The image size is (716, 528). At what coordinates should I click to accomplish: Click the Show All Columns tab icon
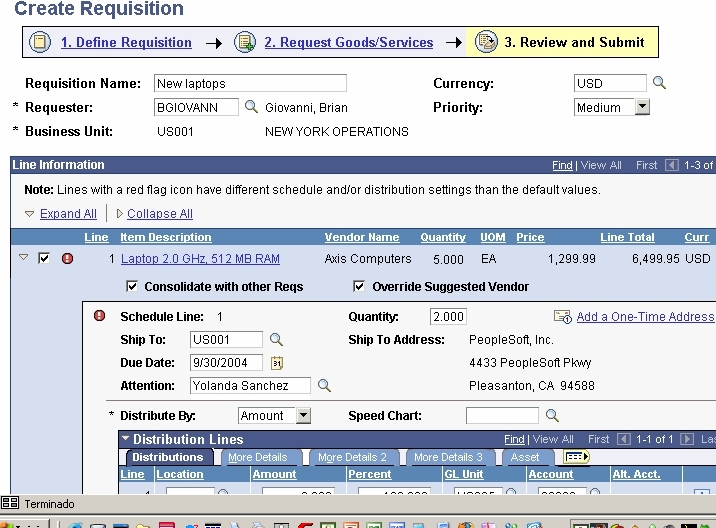coord(576,456)
